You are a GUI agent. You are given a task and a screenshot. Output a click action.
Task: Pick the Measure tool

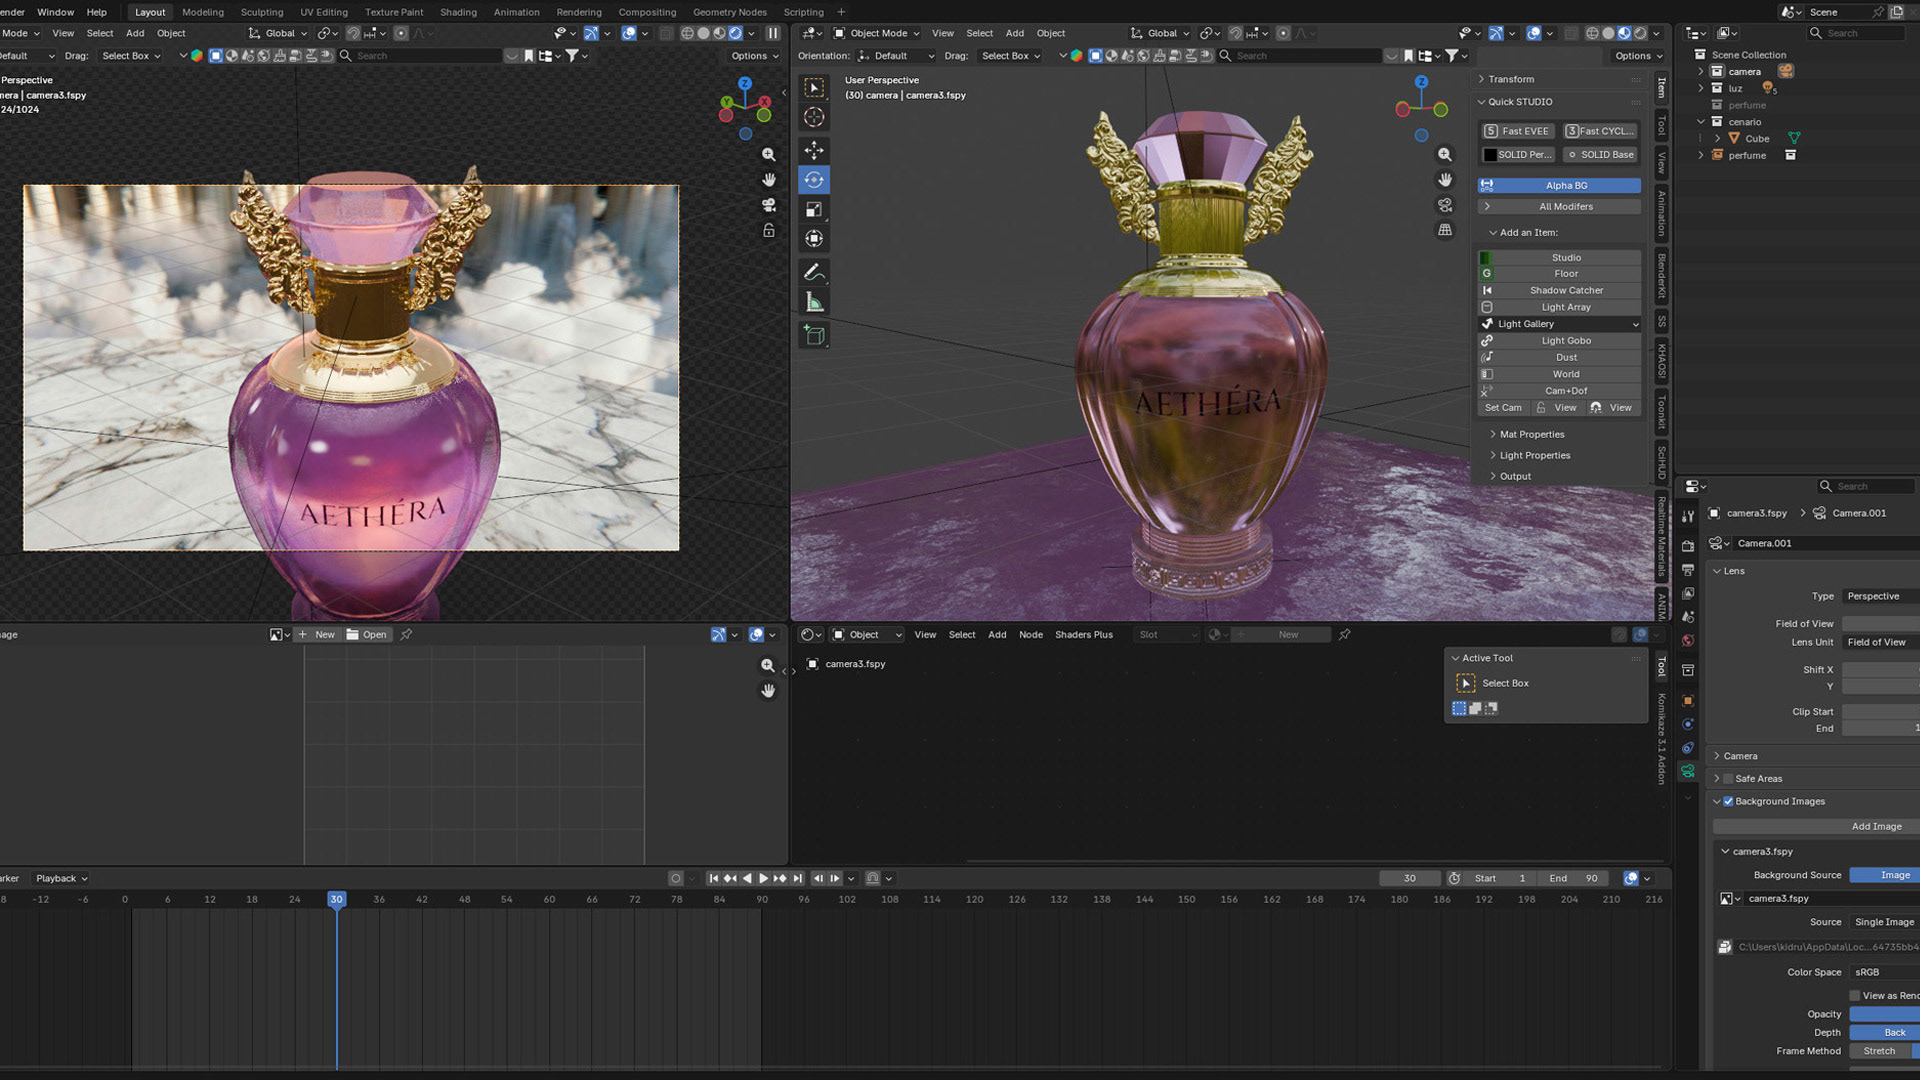[814, 302]
